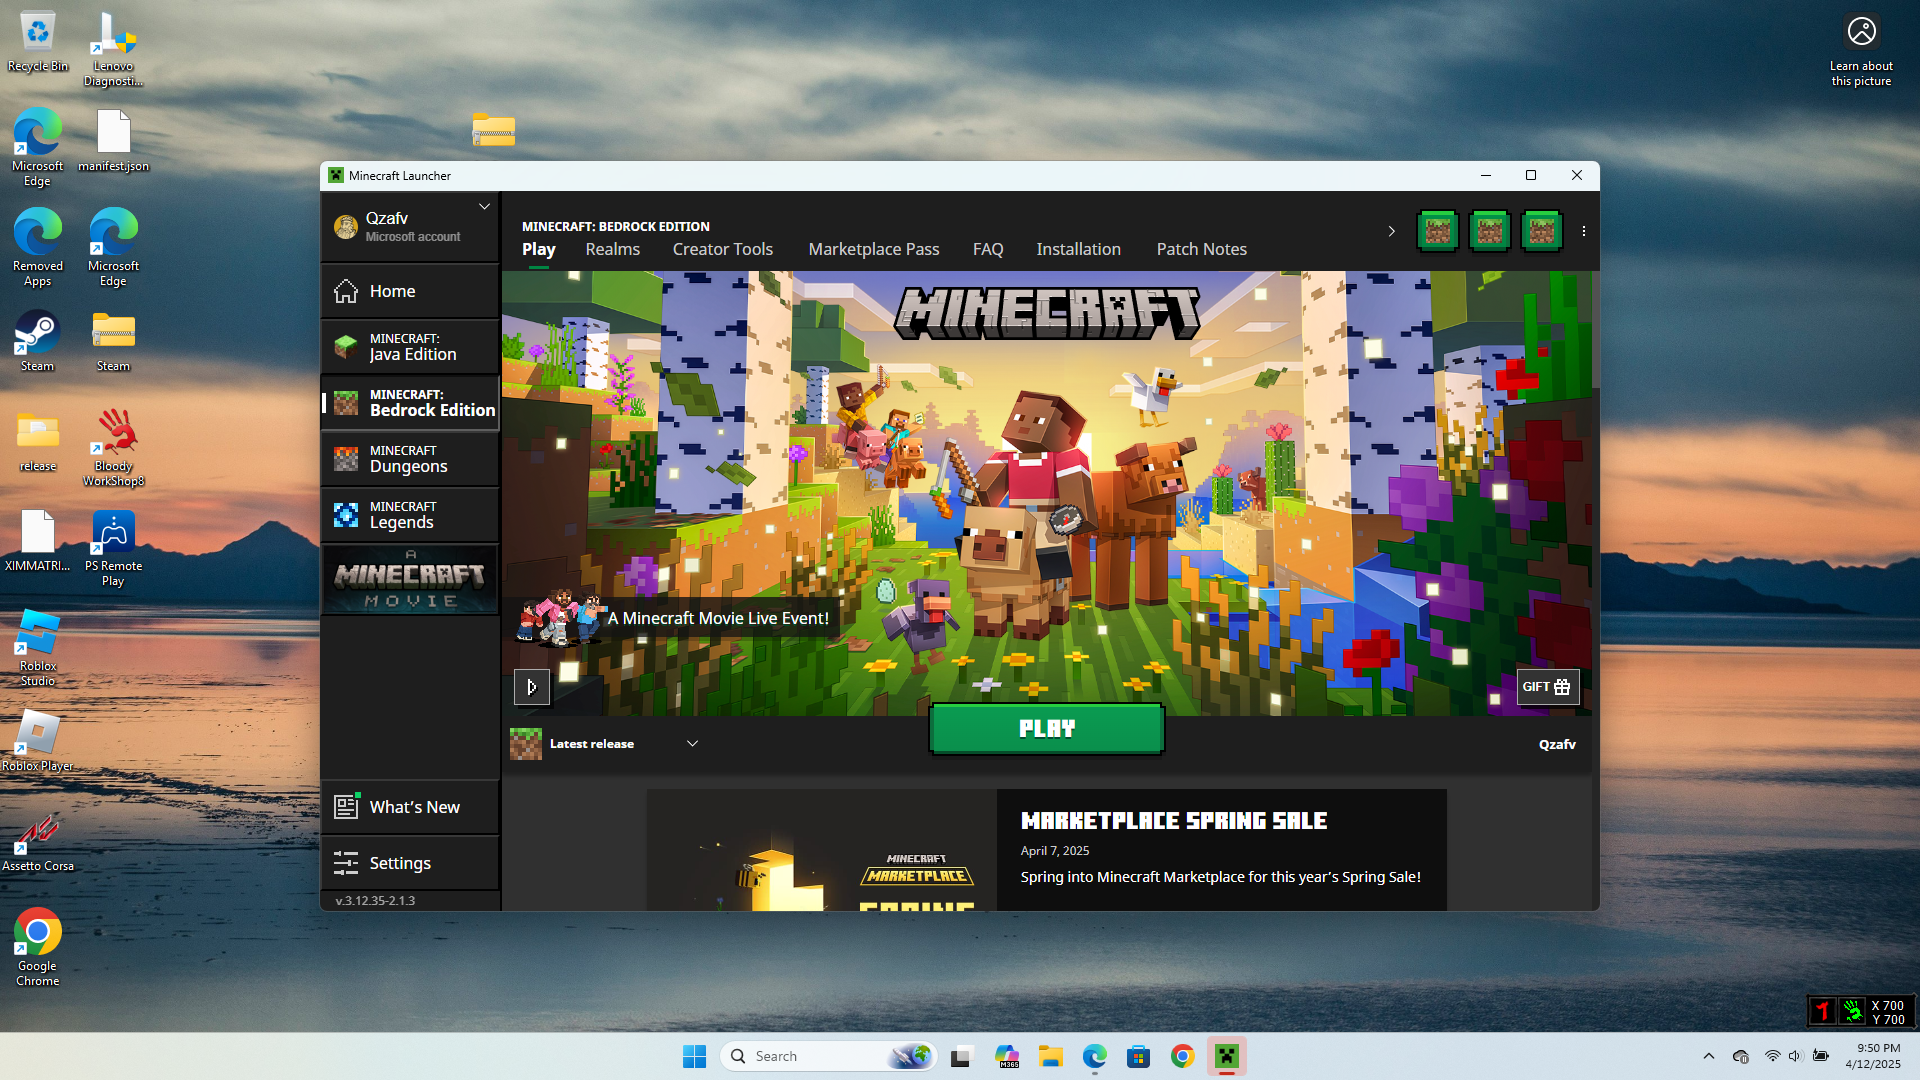The height and width of the screenshot is (1080, 1920).
Task: Open File Explorer from the taskbar
Action: 1050,1056
